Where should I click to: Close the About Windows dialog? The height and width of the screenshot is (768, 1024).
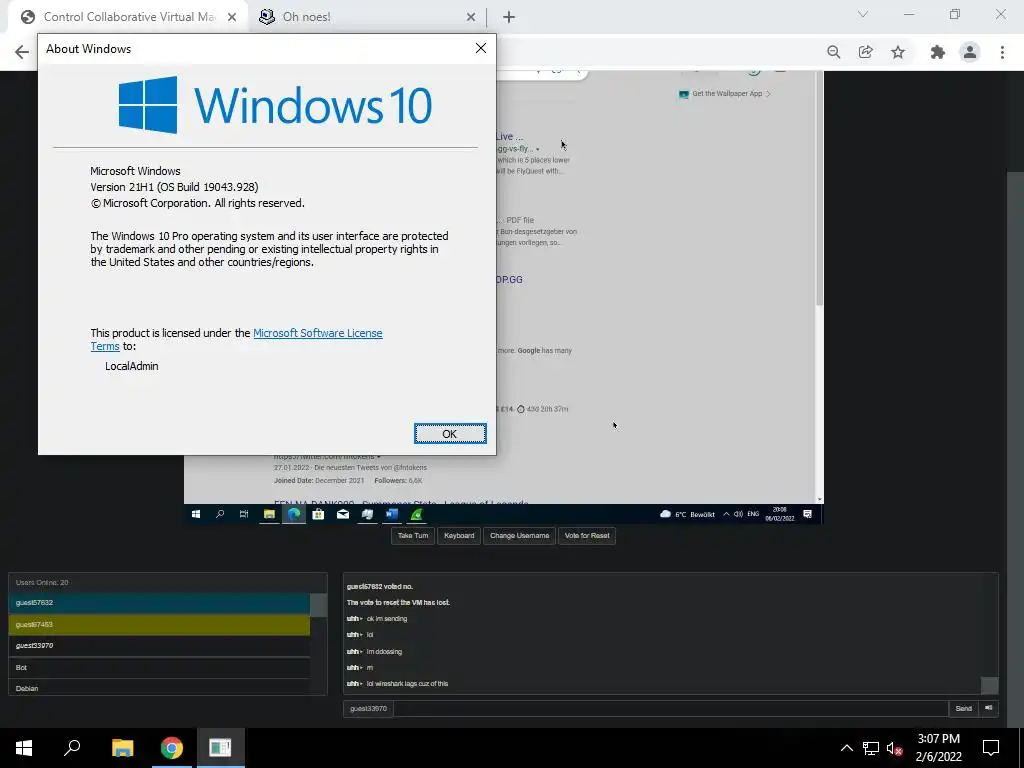pyautogui.click(x=481, y=48)
